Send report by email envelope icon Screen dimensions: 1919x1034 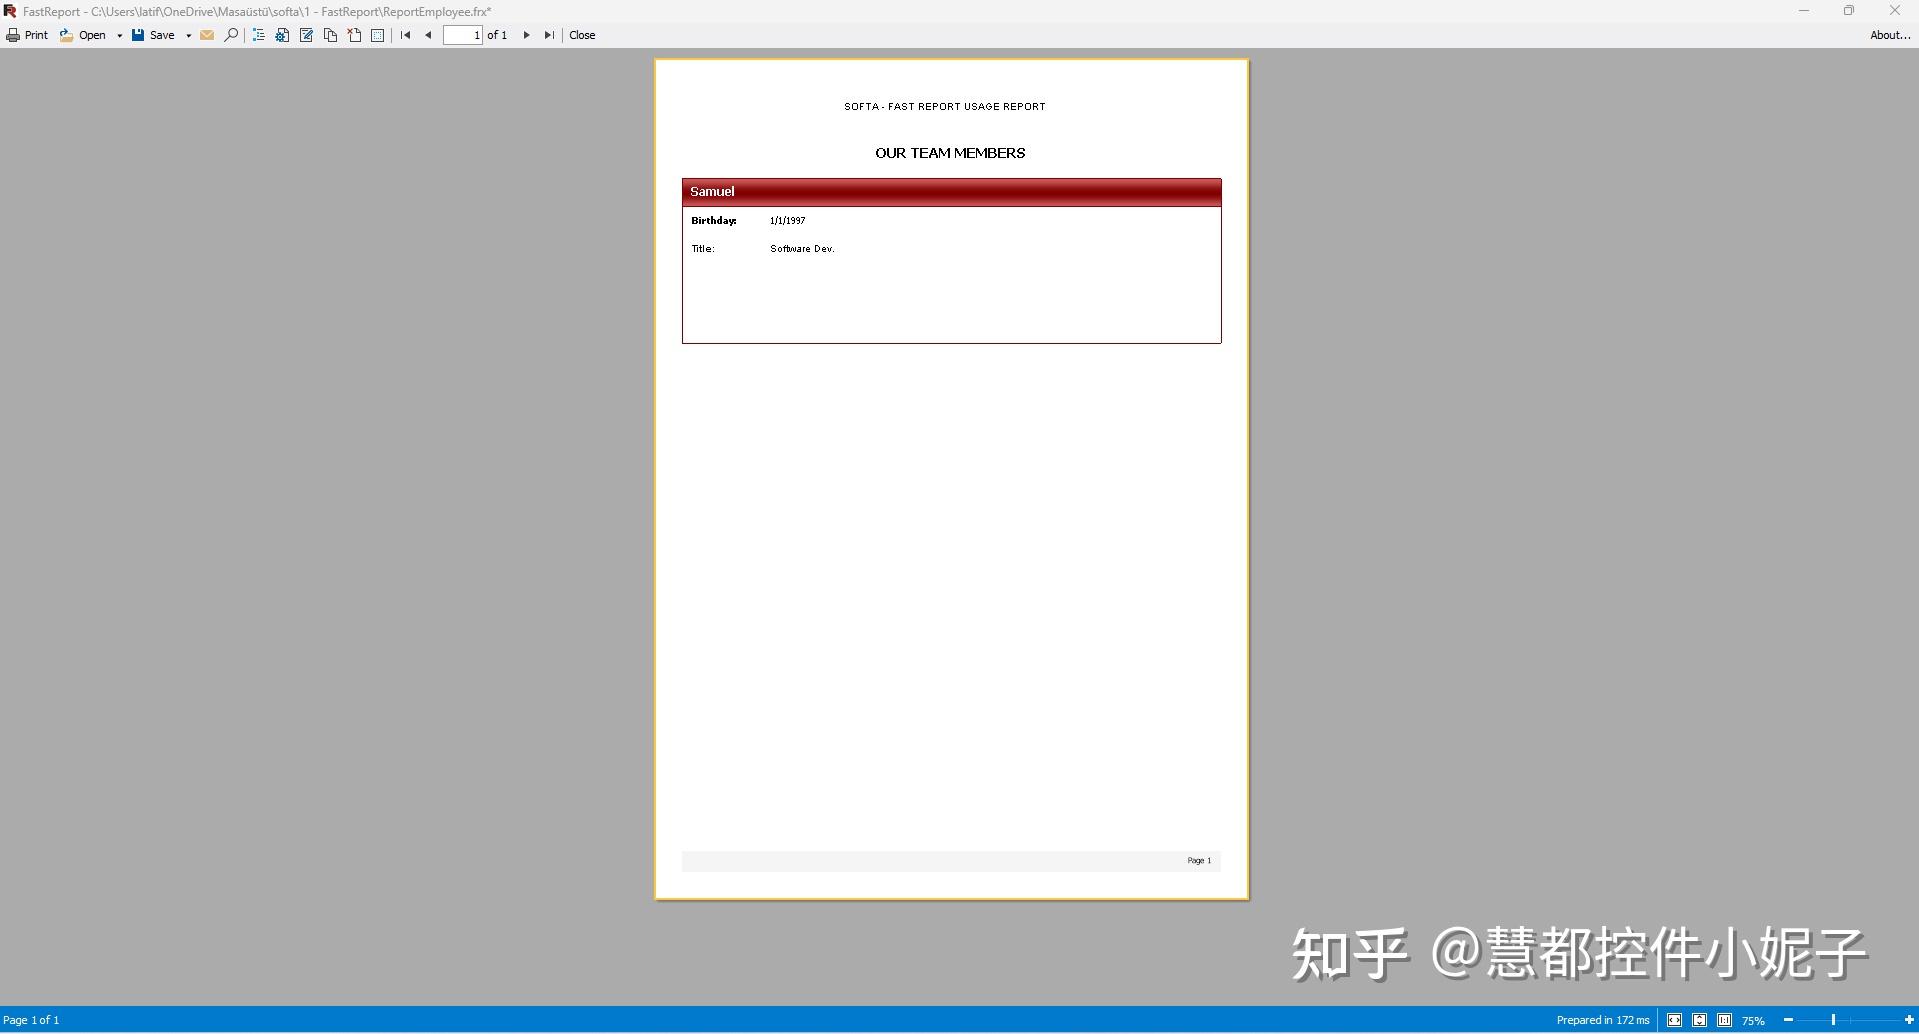pos(207,35)
